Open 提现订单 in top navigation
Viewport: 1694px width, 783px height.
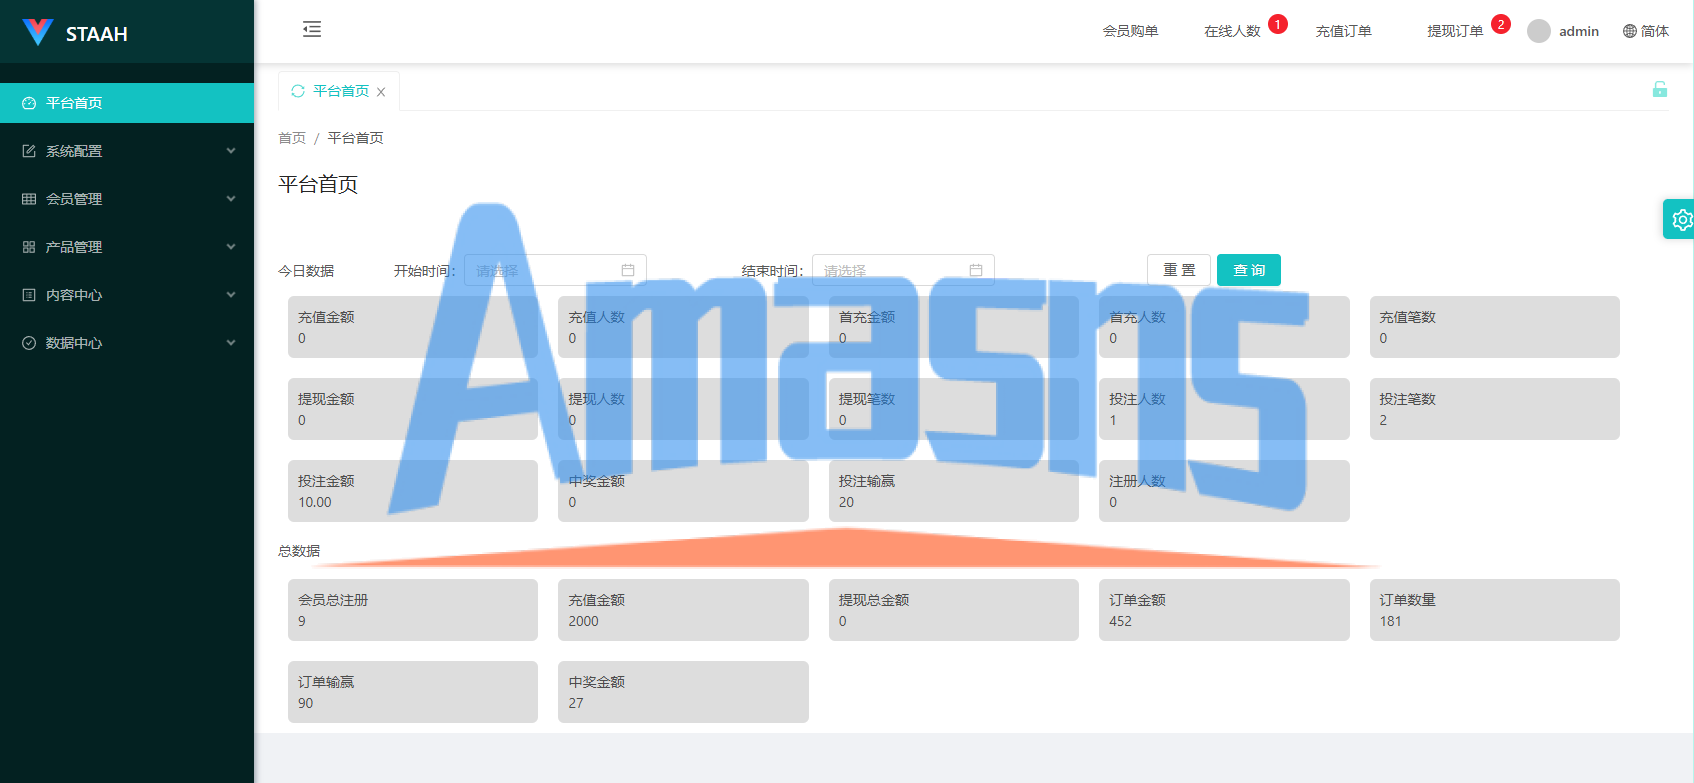(x=1455, y=31)
